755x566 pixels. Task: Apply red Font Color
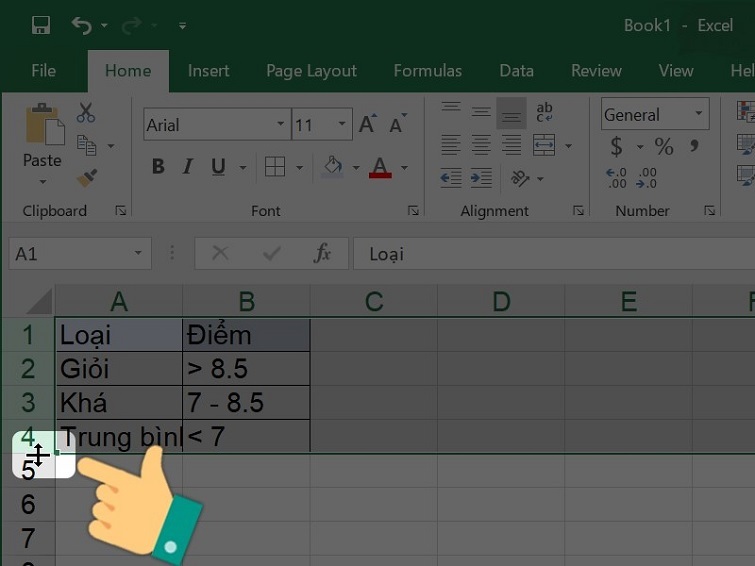pos(380,167)
